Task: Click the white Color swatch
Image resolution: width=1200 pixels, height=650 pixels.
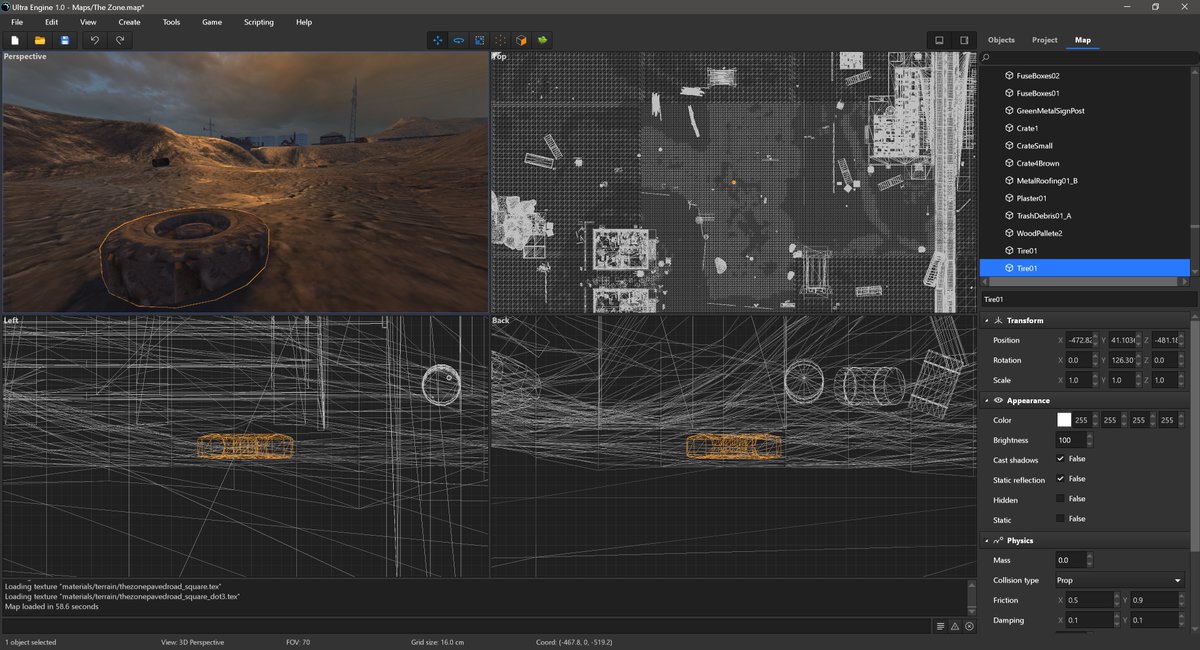Action: [1064, 420]
